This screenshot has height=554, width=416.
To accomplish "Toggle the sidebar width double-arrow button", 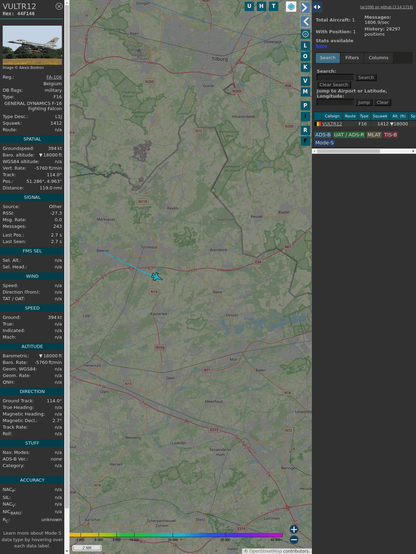I will click(x=317, y=7).
